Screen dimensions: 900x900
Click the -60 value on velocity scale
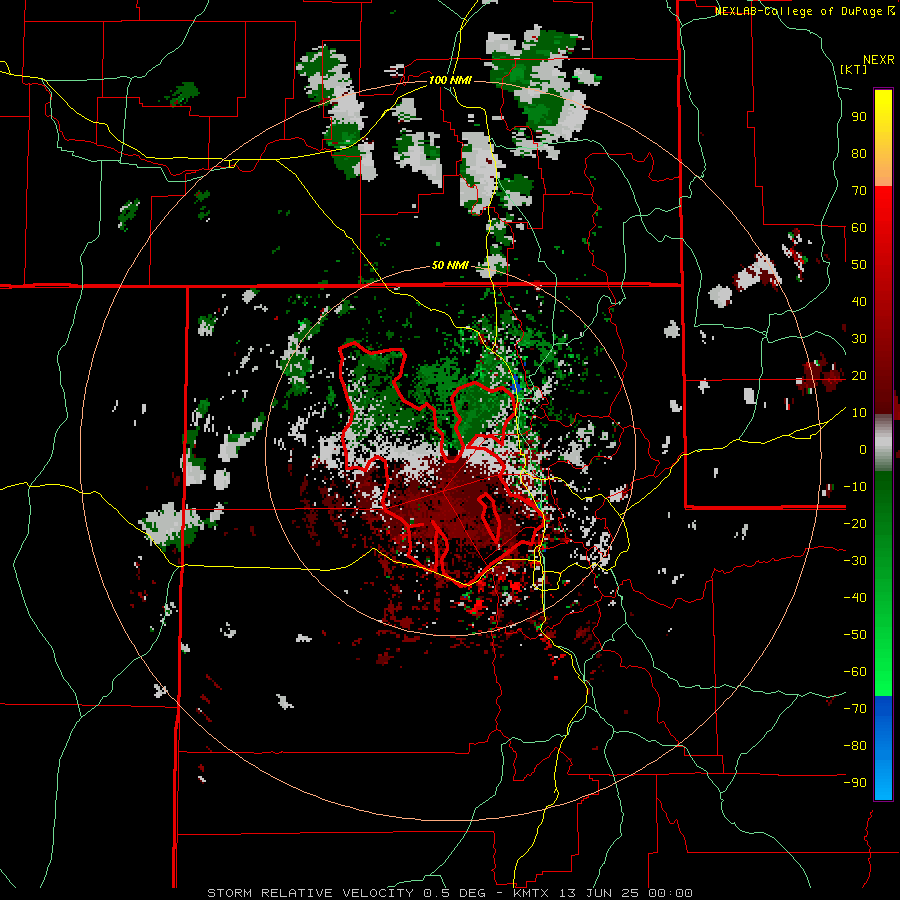click(x=855, y=672)
